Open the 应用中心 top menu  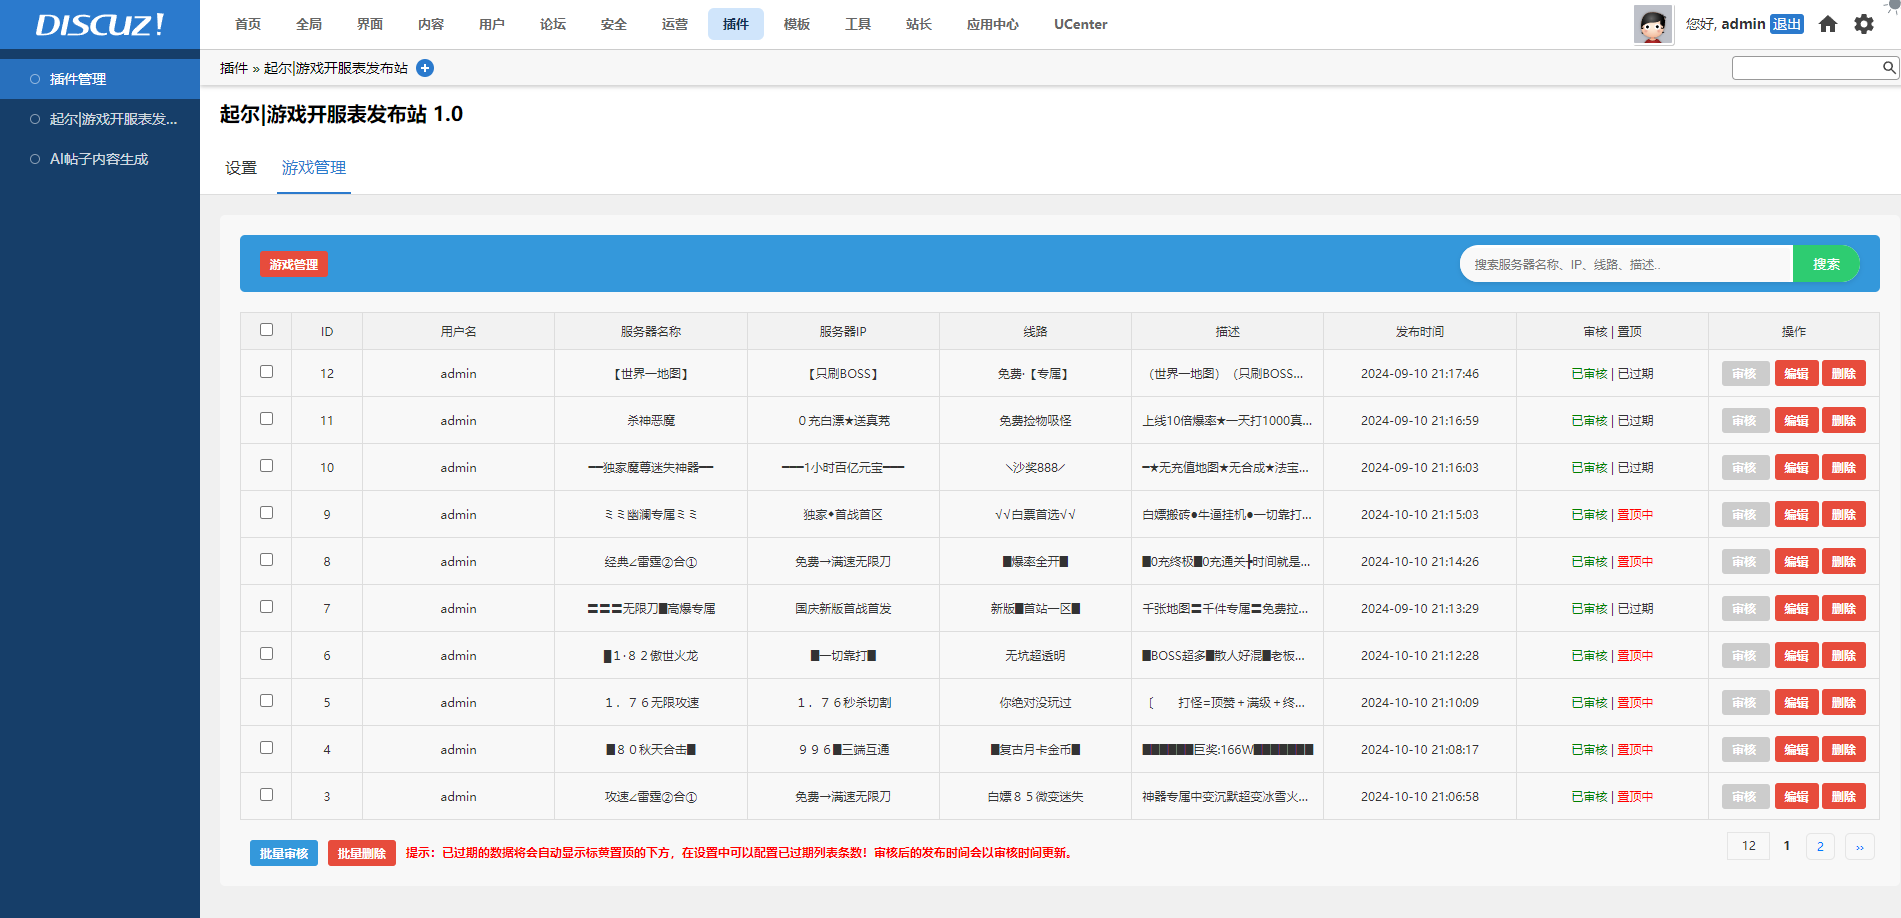[993, 24]
